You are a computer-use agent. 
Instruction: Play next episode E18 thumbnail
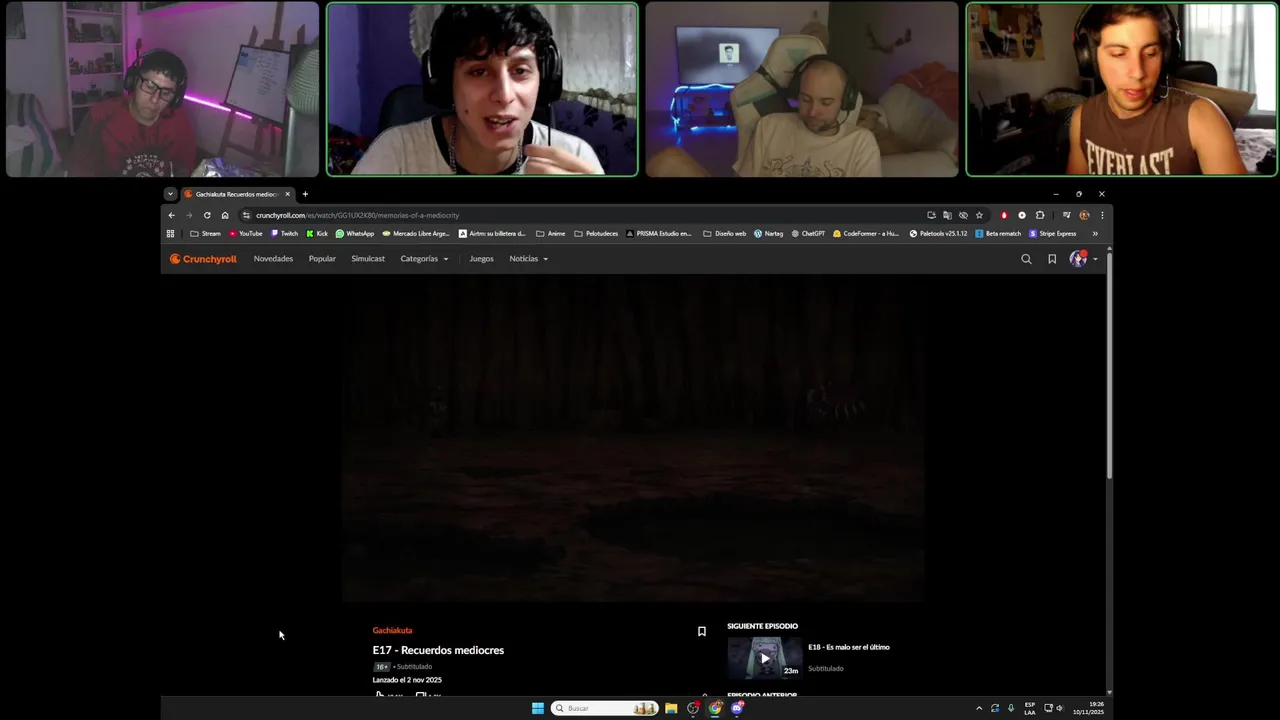764,658
